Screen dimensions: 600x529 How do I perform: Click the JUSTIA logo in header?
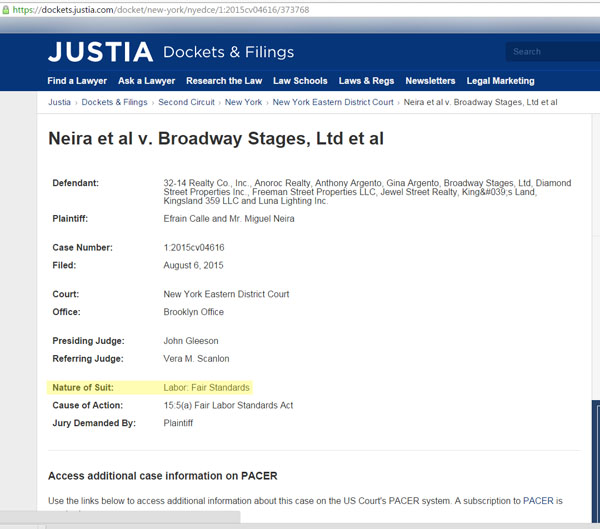pos(100,52)
